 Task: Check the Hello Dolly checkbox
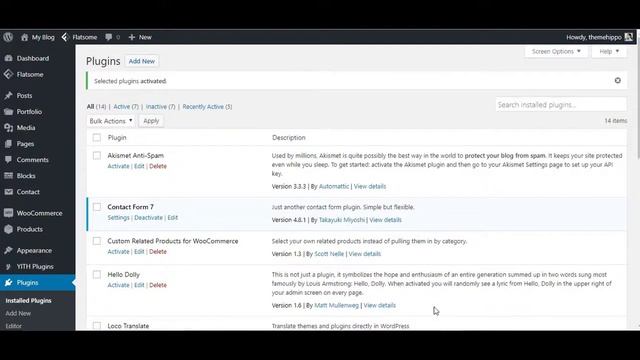pos(97,274)
